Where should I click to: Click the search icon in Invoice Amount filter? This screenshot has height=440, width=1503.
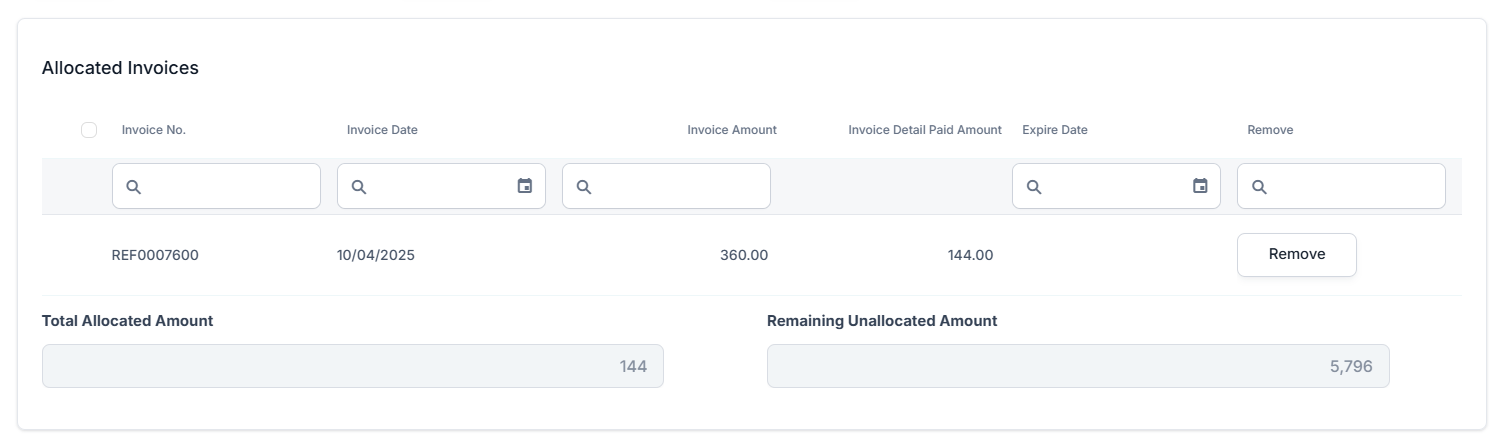pyautogui.click(x=584, y=187)
